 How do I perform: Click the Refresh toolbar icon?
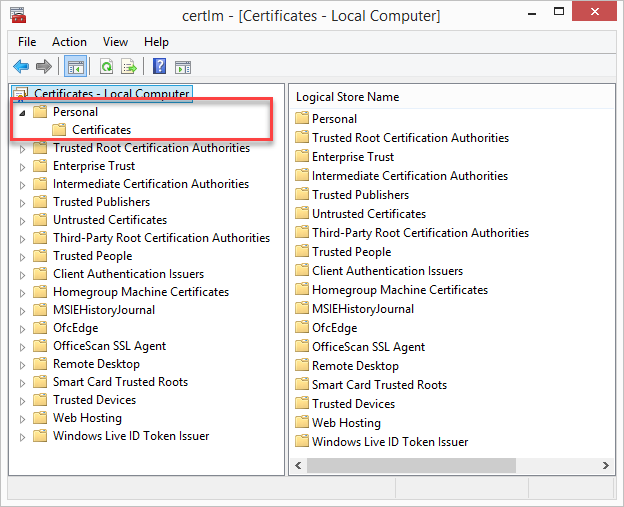[106, 67]
